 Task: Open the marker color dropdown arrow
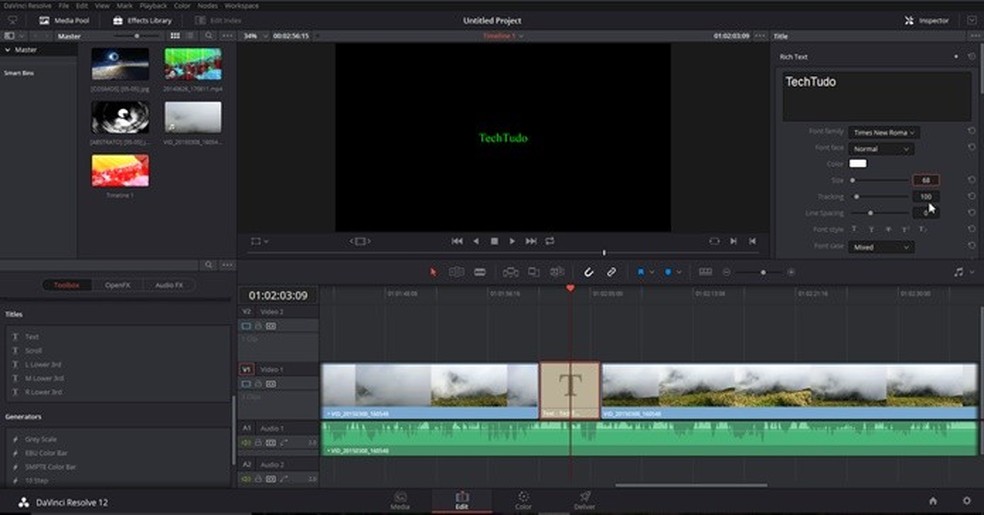click(679, 272)
